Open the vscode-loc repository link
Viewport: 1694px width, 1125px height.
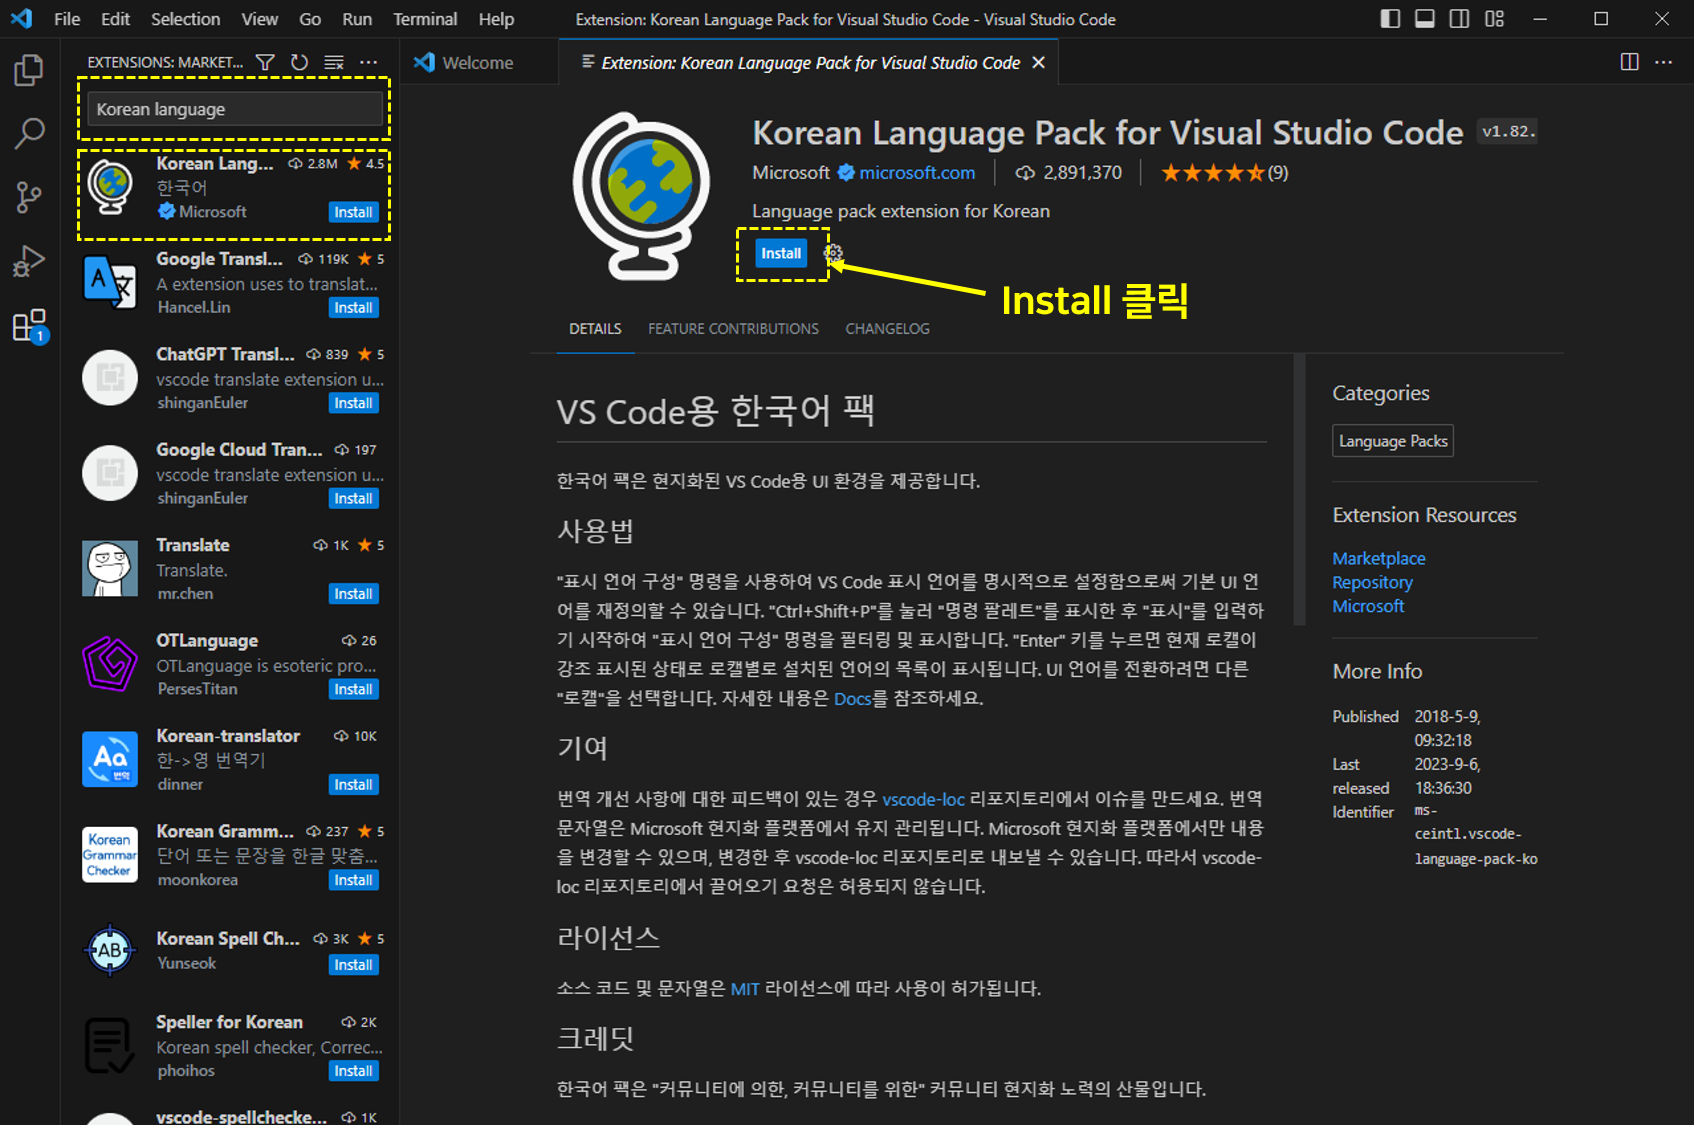click(x=923, y=799)
